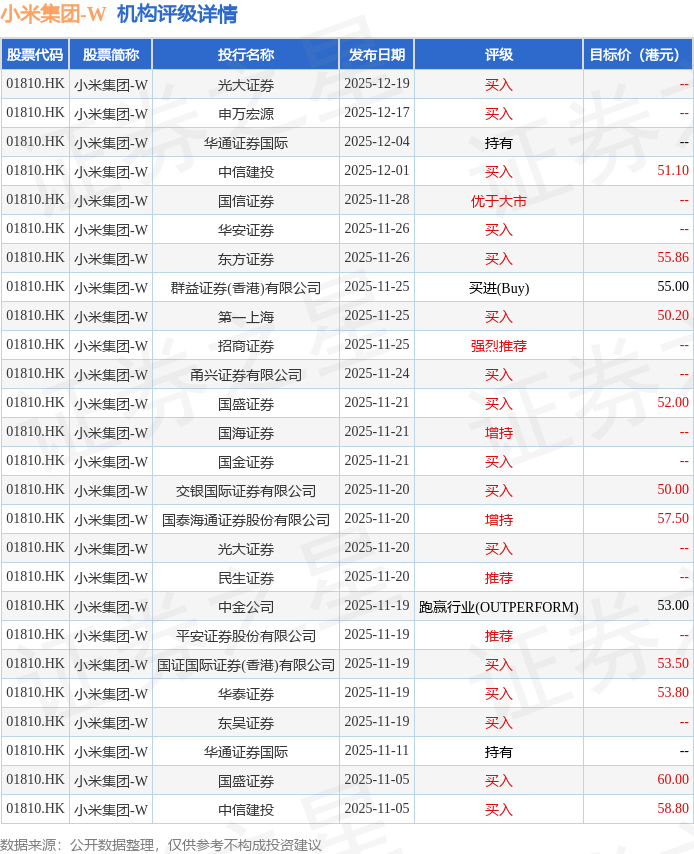Select 交银国际证券有限公司 cell
The image size is (694, 854).
coord(246,491)
